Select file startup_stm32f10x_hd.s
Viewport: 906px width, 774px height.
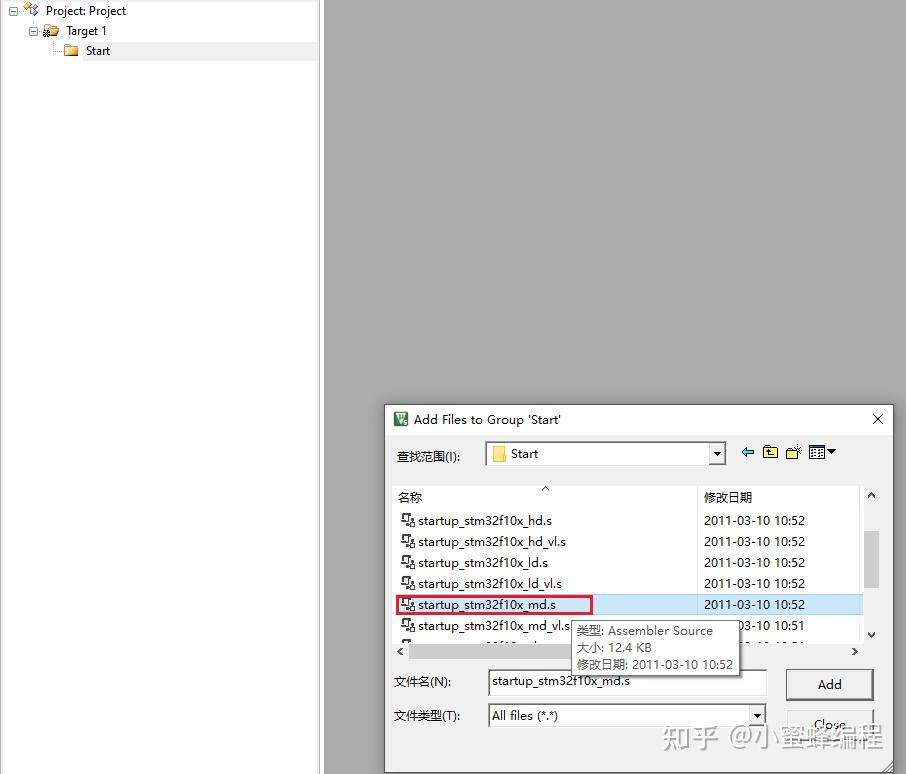point(485,521)
